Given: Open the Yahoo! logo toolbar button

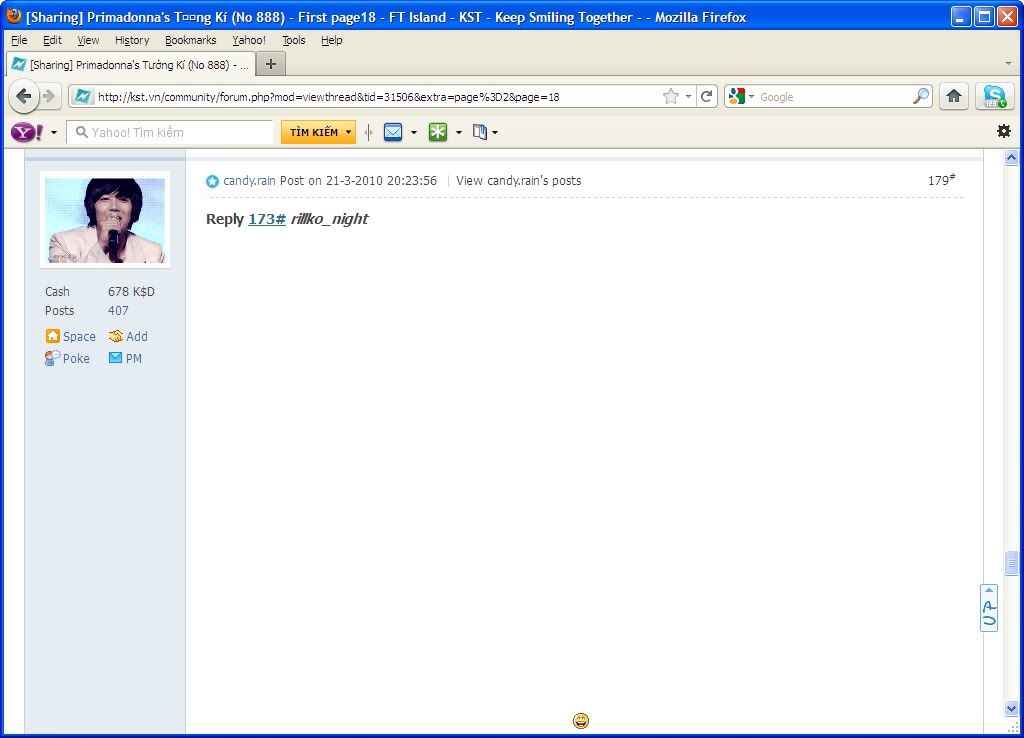Looking at the screenshot, I should point(27,133).
